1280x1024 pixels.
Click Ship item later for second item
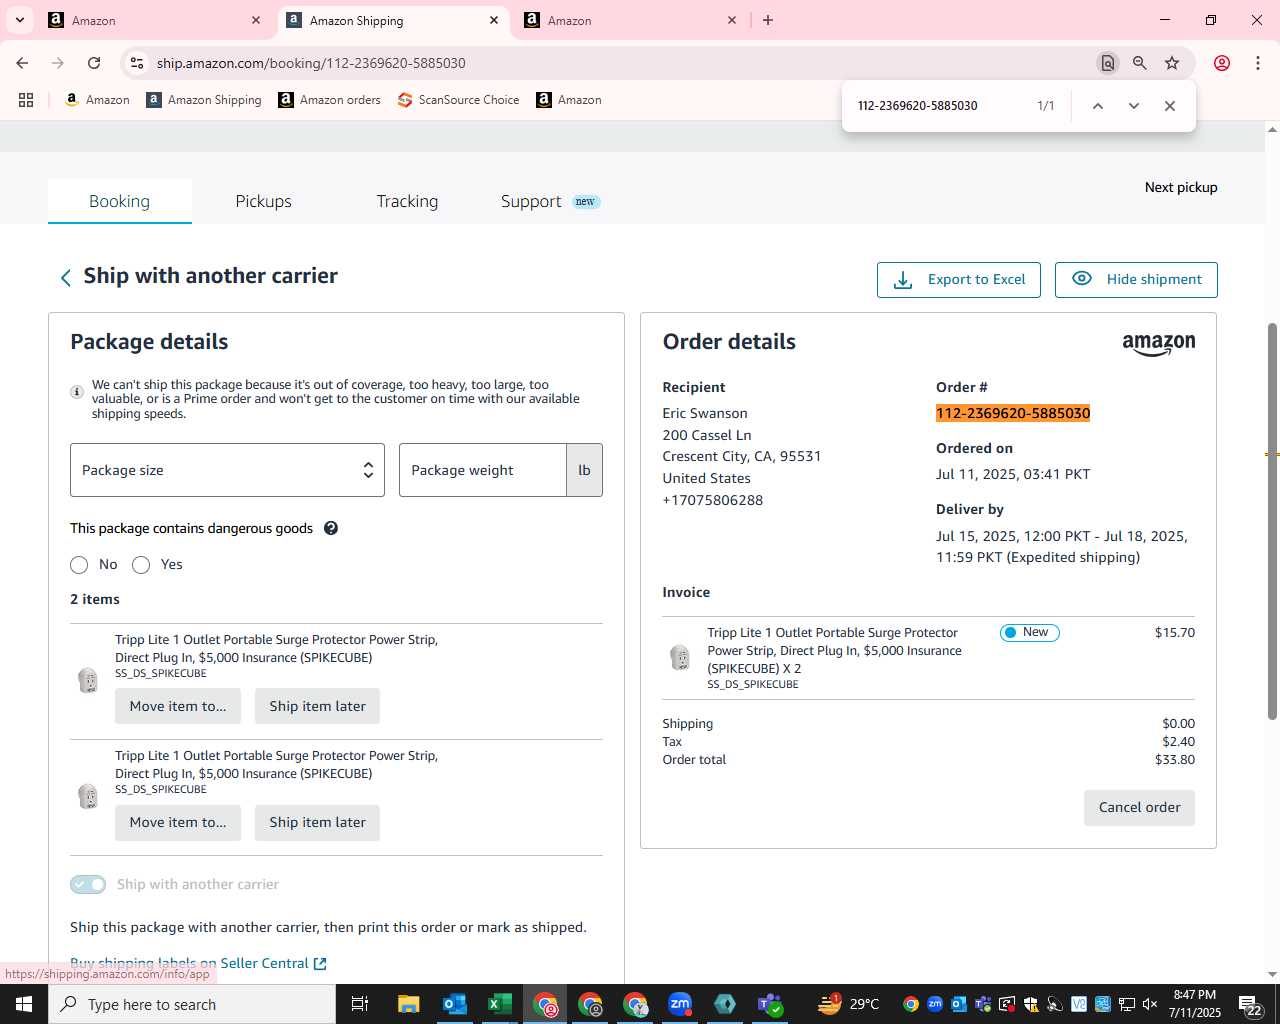(317, 822)
